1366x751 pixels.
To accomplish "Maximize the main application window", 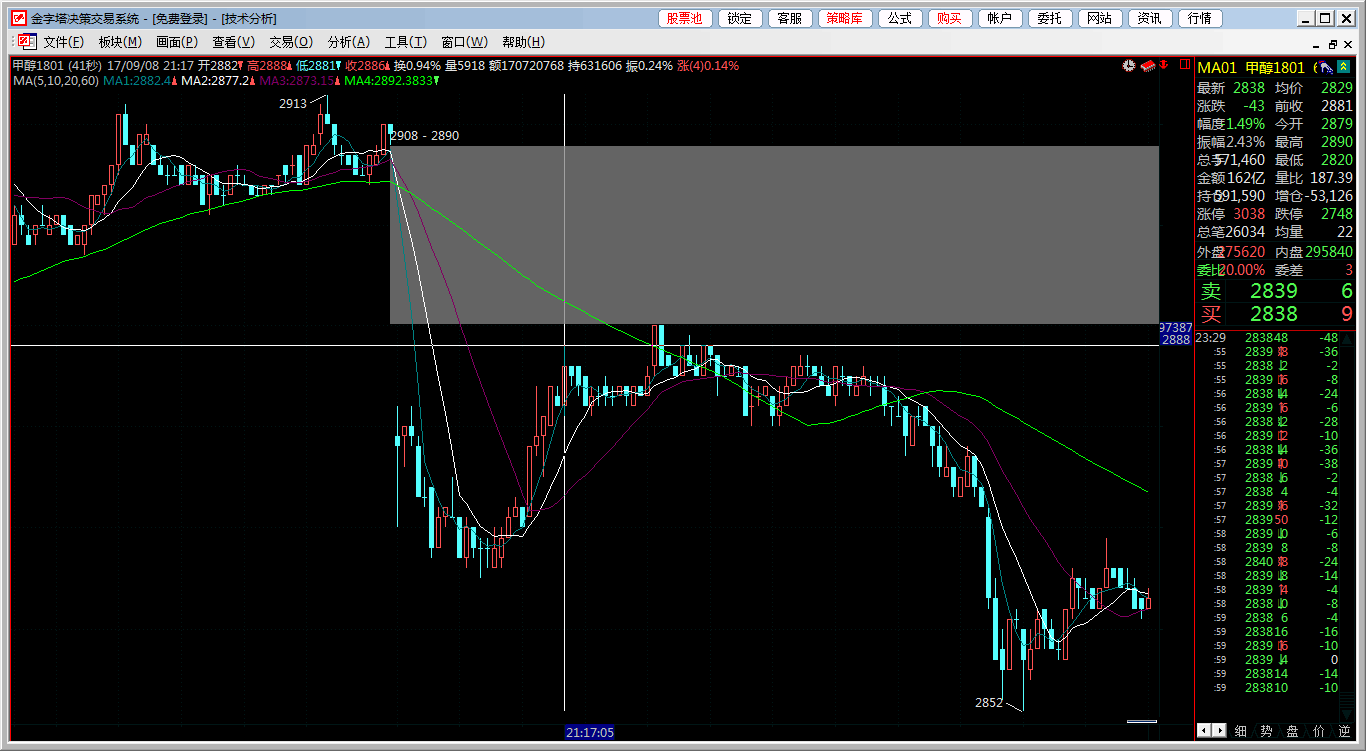I will [x=1324, y=18].
